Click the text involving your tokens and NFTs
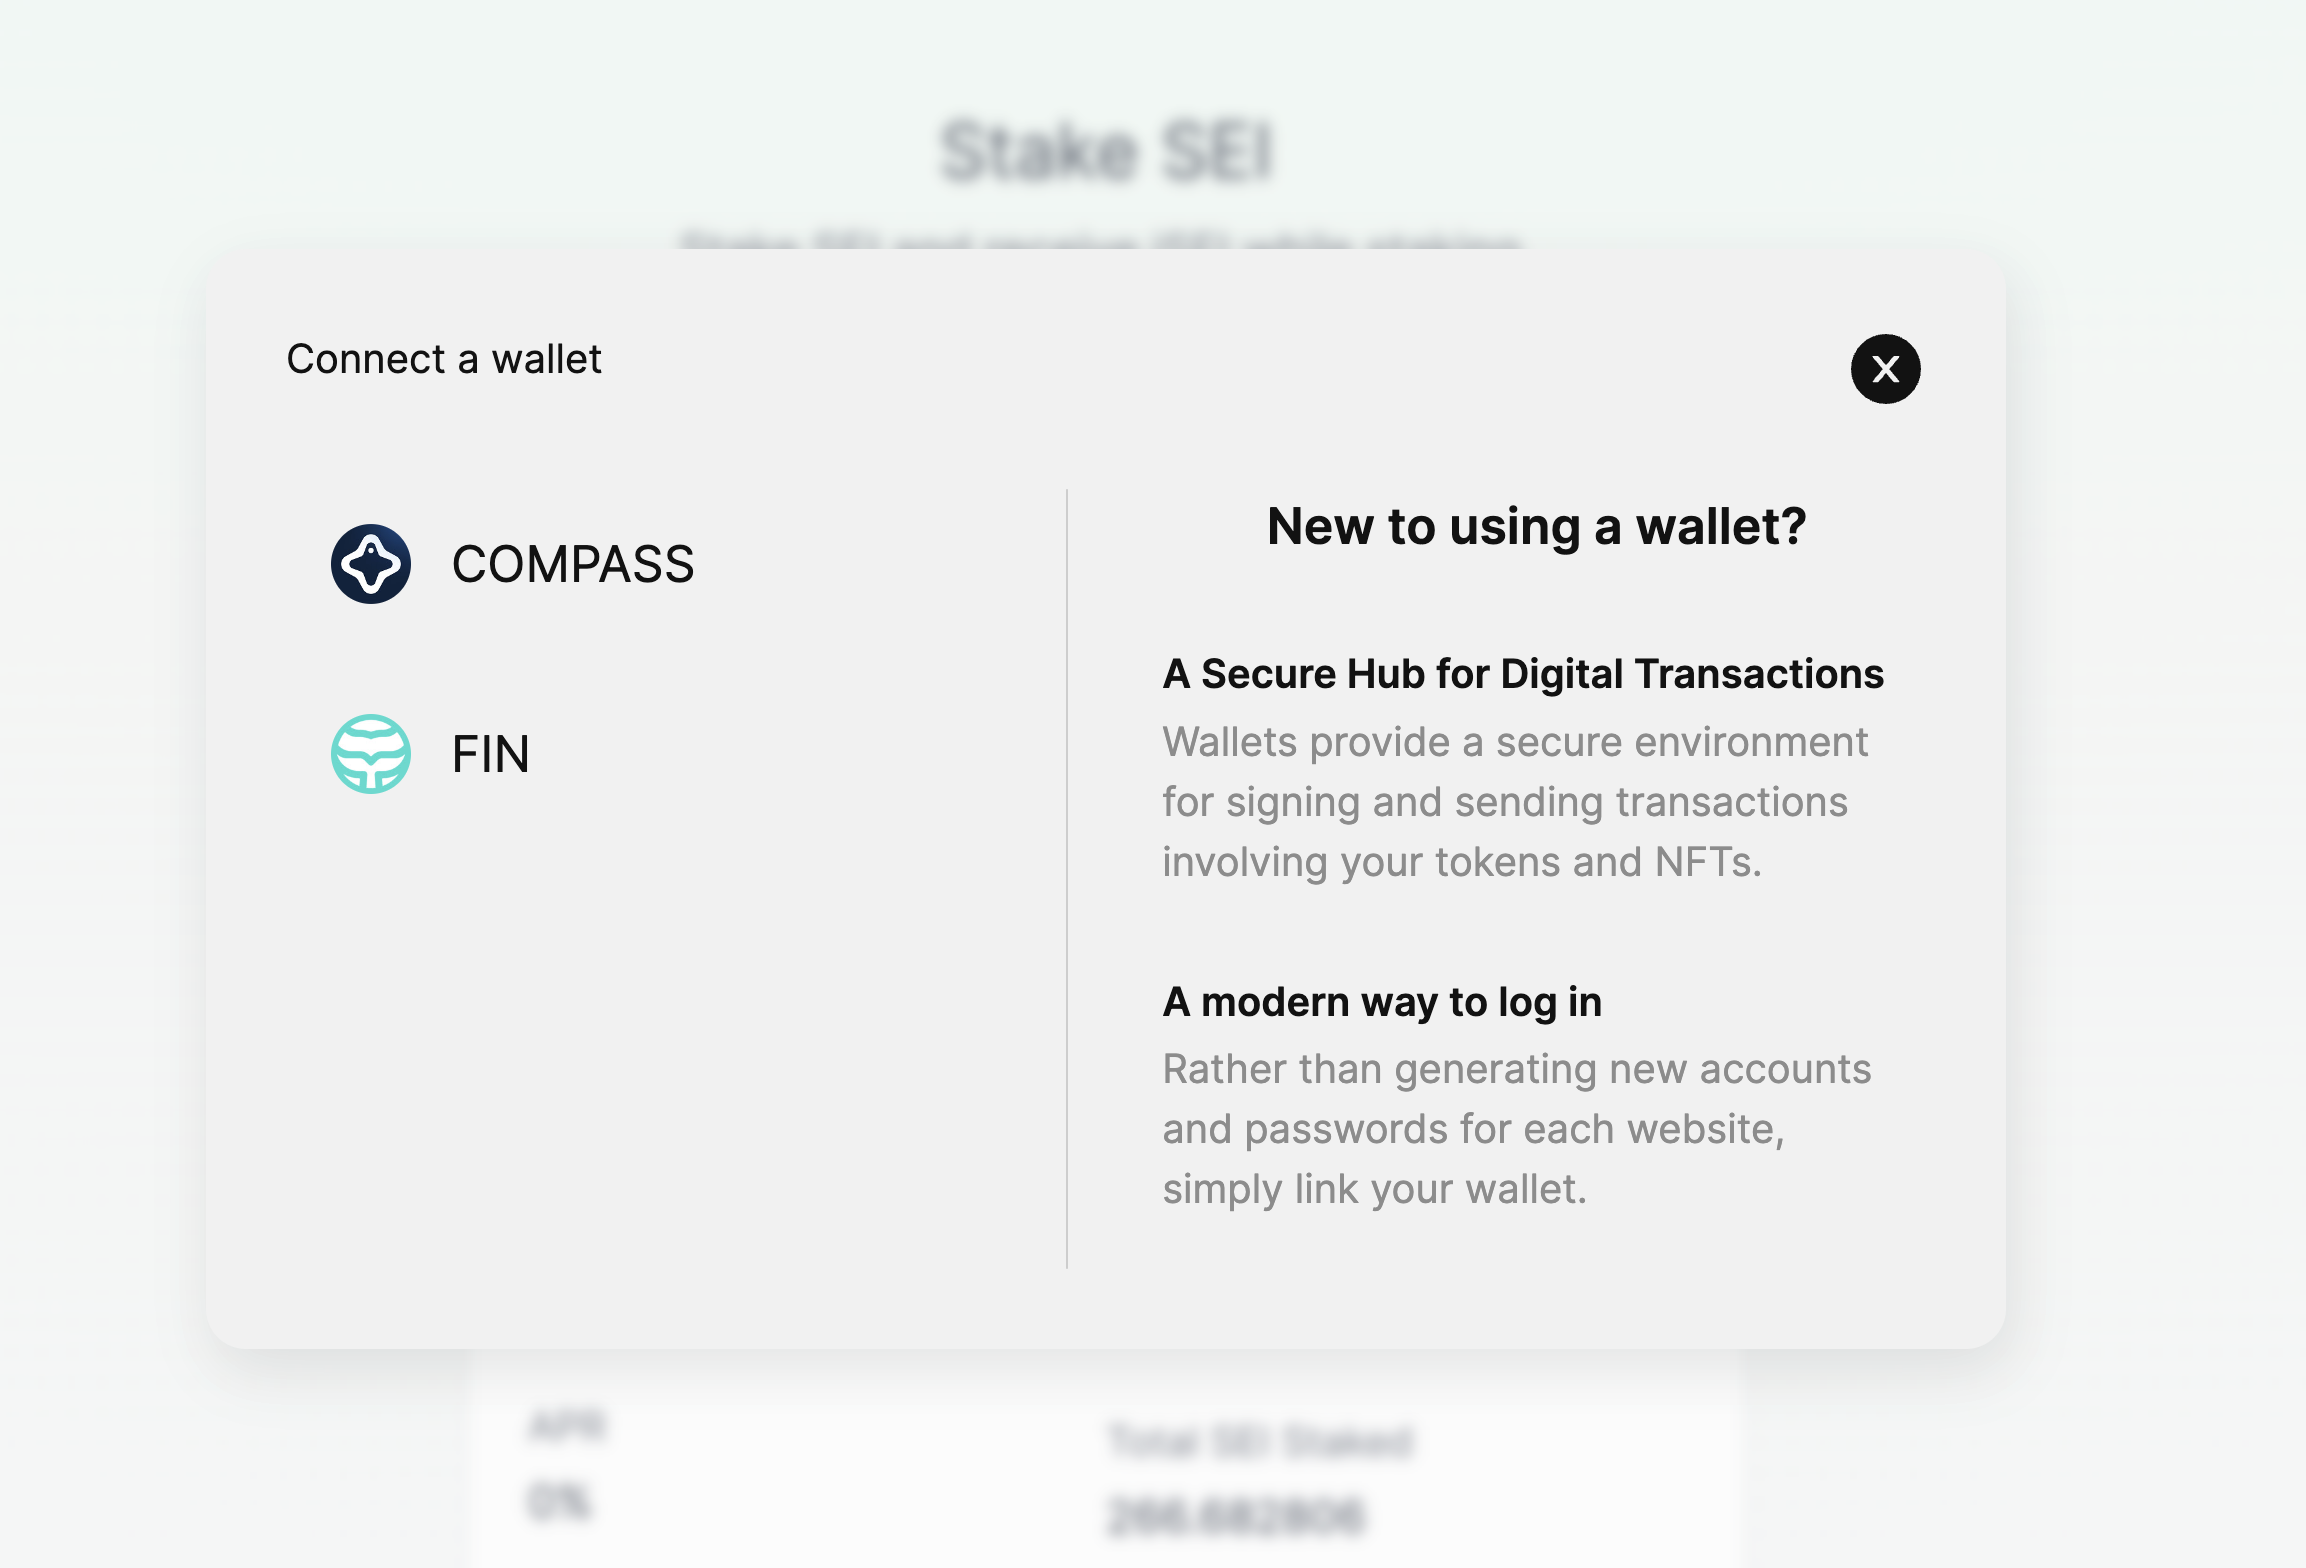The width and height of the screenshot is (2306, 1568). 1461,862
